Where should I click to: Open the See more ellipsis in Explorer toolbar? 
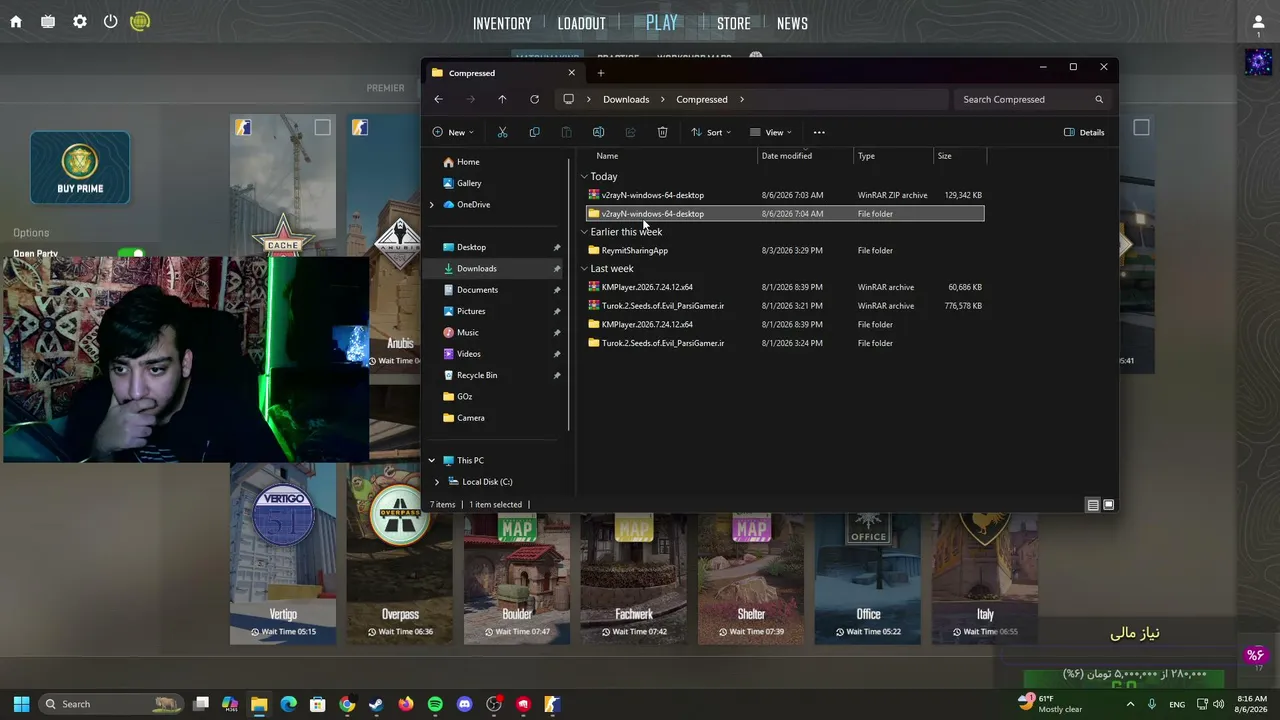[819, 132]
